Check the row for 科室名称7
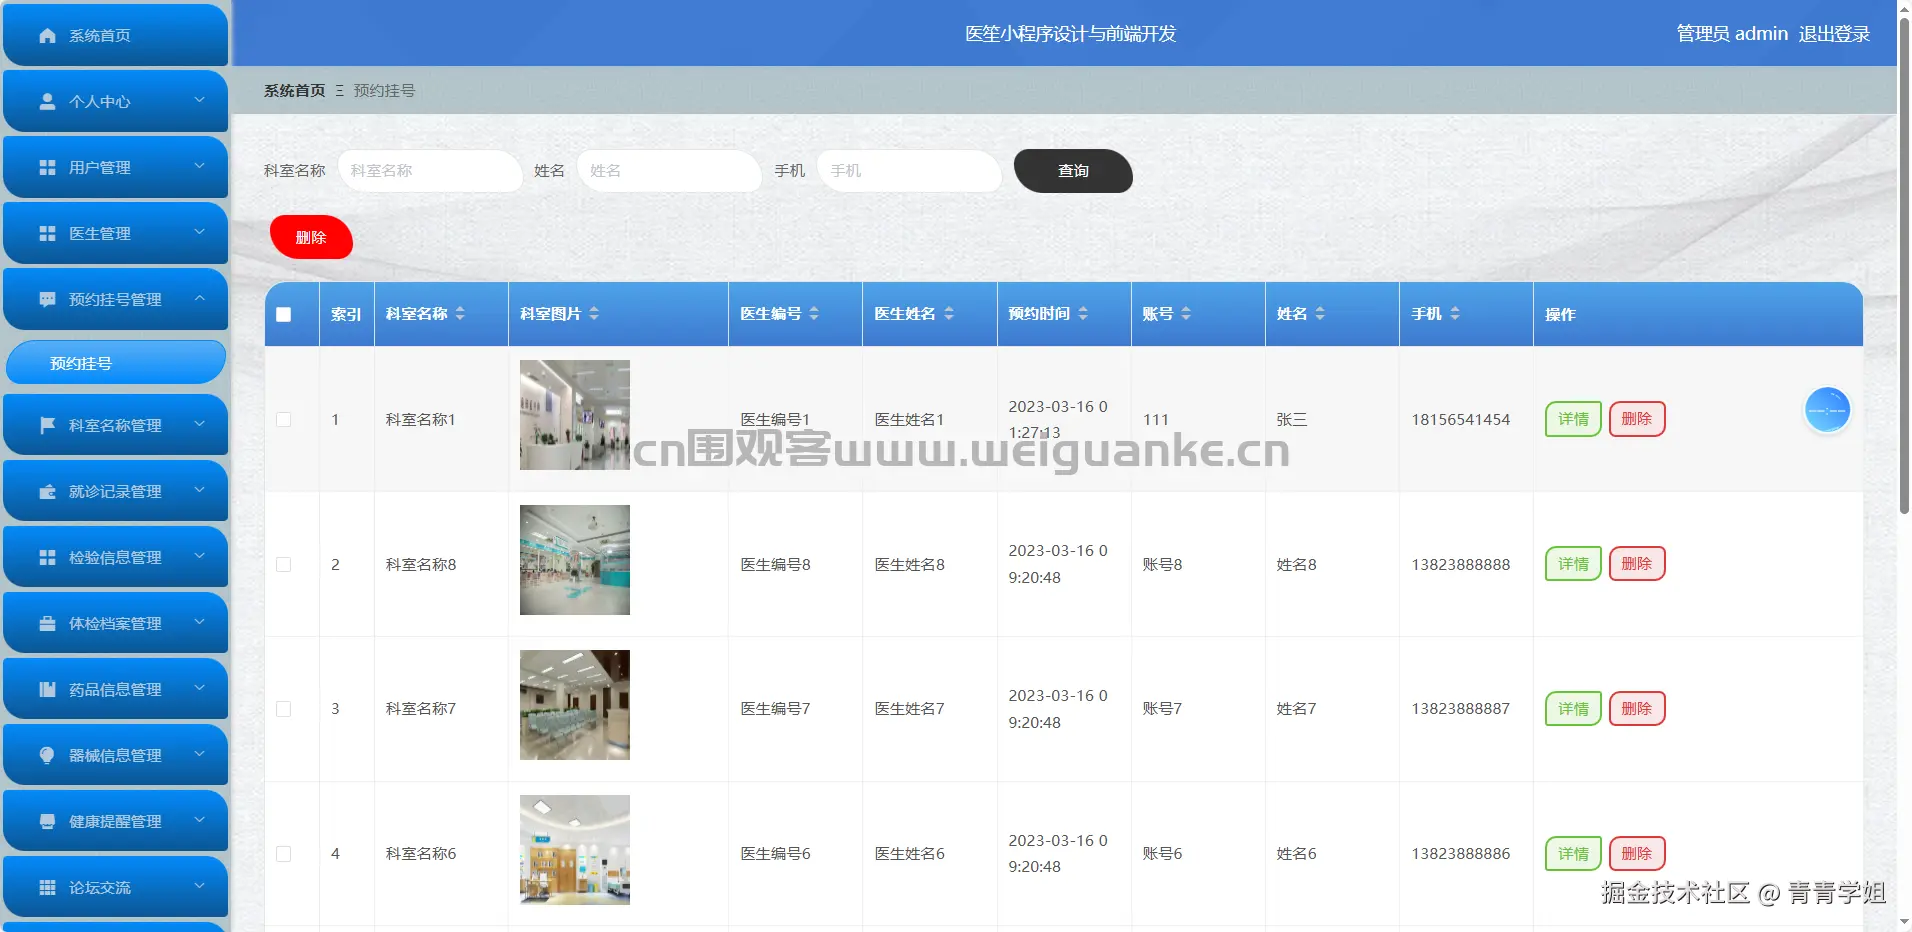This screenshot has width=1912, height=932. [x=284, y=709]
